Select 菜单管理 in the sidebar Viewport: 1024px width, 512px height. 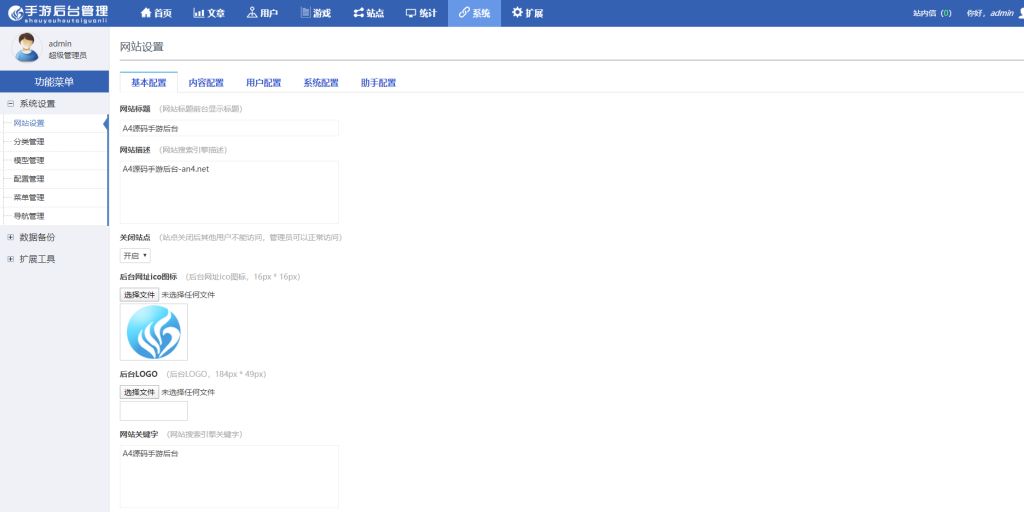[54, 197]
